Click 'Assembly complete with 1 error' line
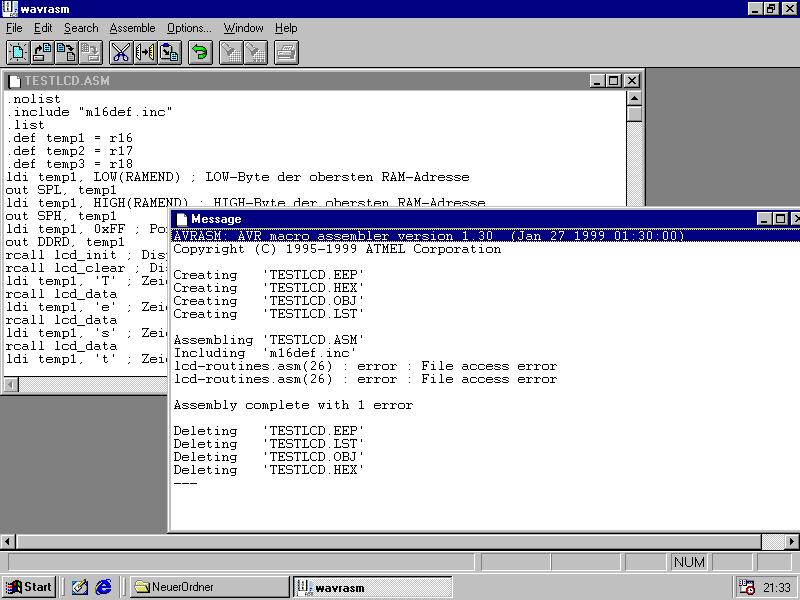The image size is (800, 600). 293,405
